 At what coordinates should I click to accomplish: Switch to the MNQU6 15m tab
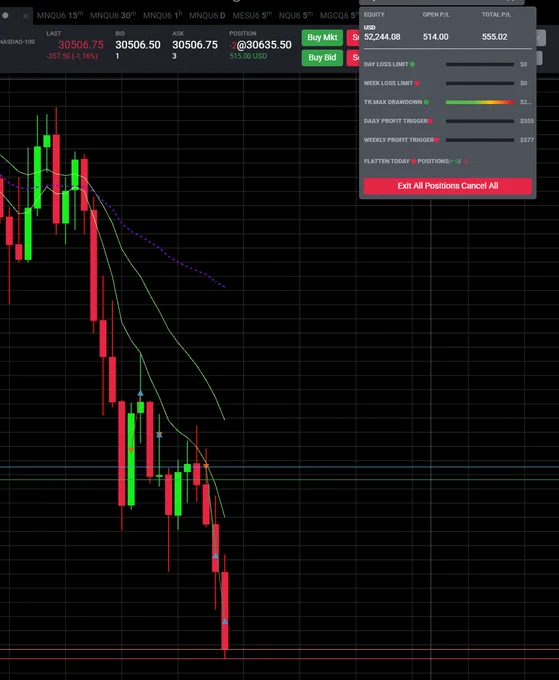pos(60,15)
